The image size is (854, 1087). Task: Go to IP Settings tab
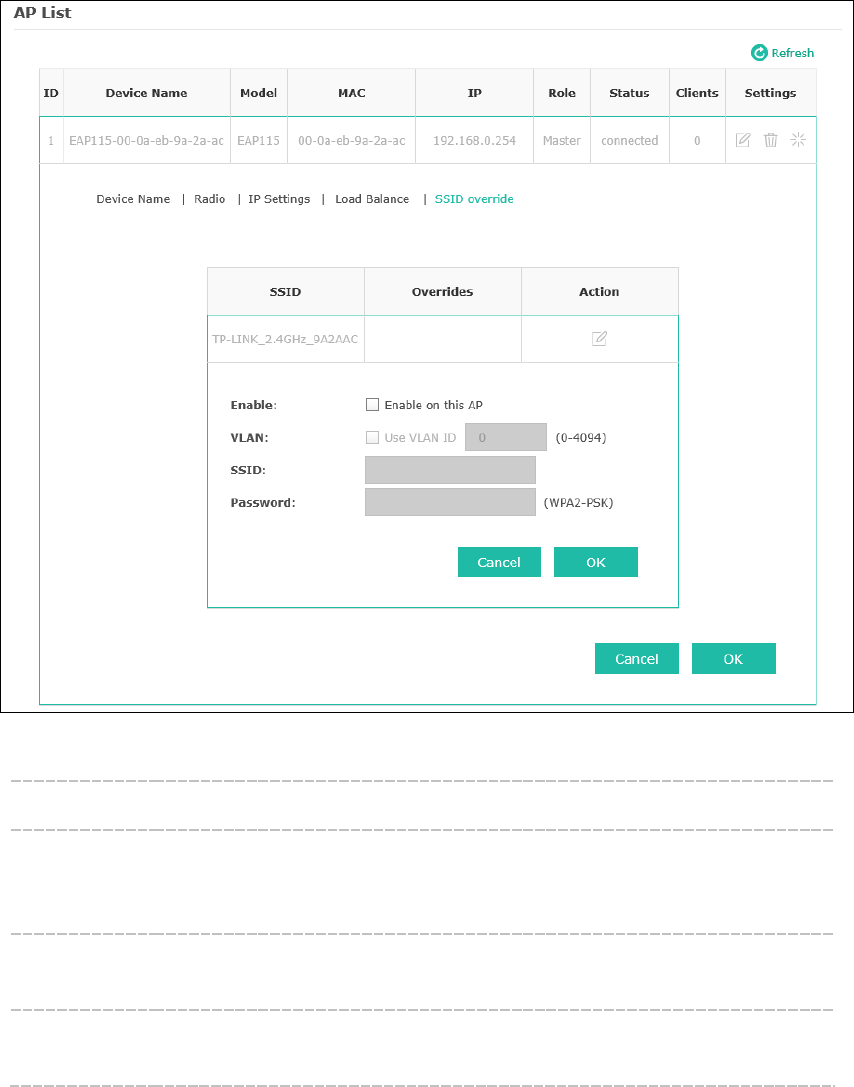coord(279,199)
